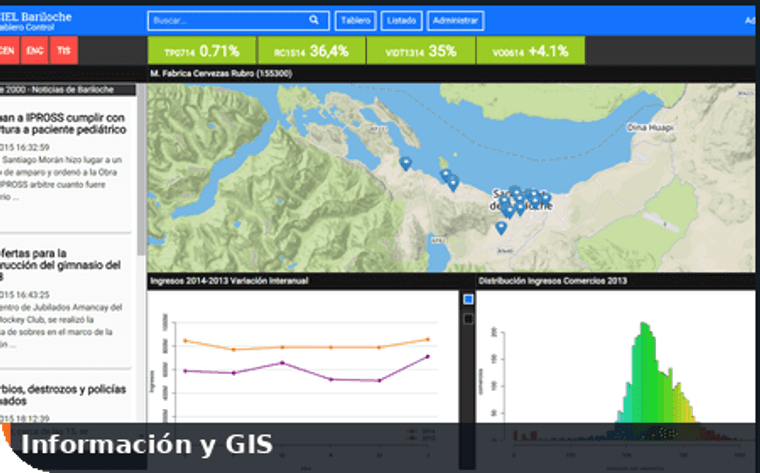This screenshot has height=473, width=760.
Task: Select the red ENC tab
Action: coord(34,50)
